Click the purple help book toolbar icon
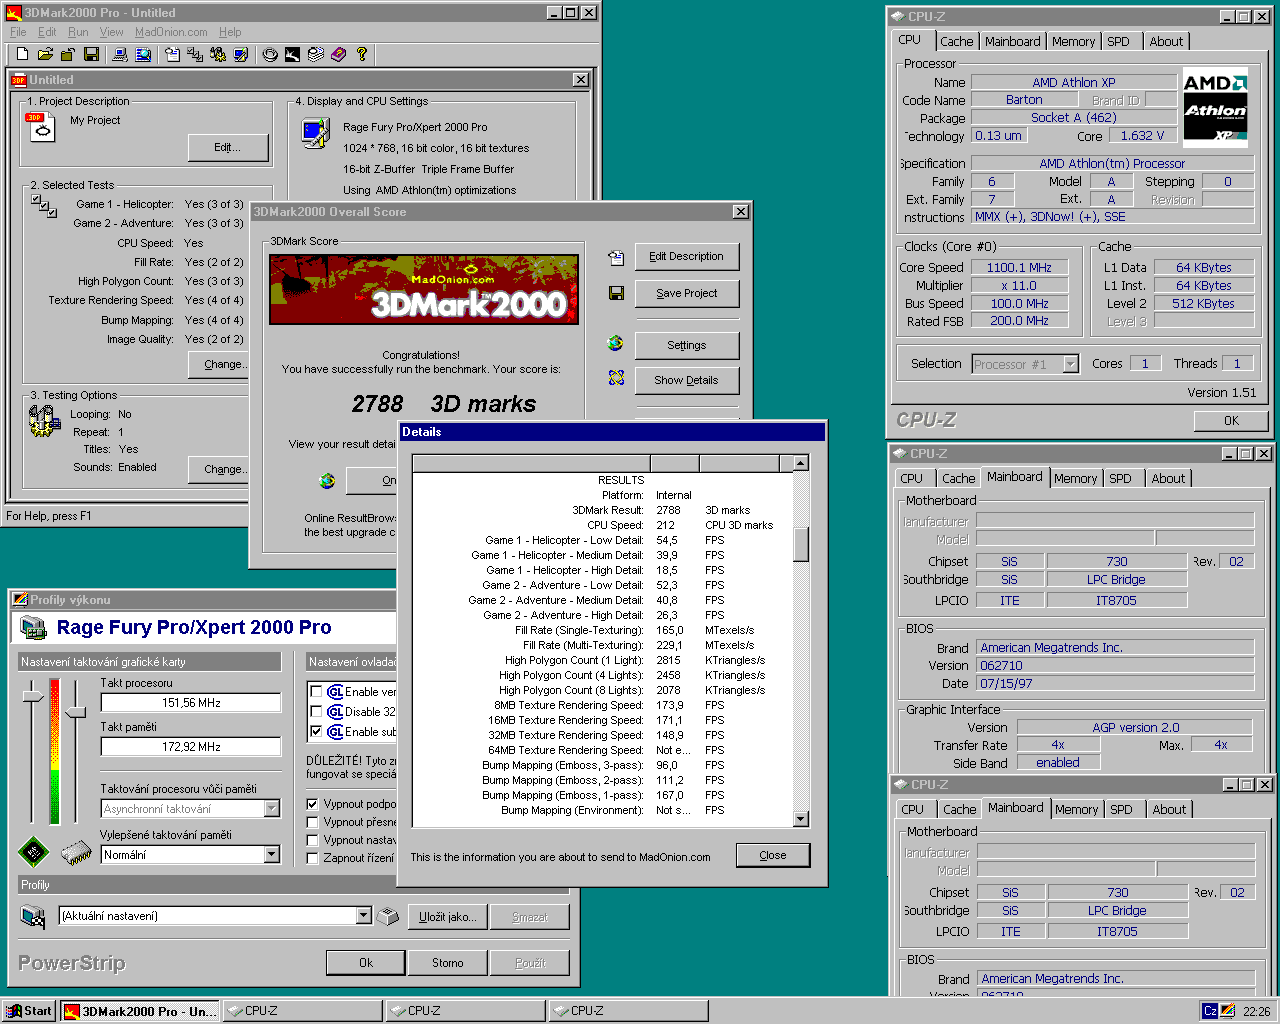This screenshot has width=1280, height=1024. click(x=338, y=54)
